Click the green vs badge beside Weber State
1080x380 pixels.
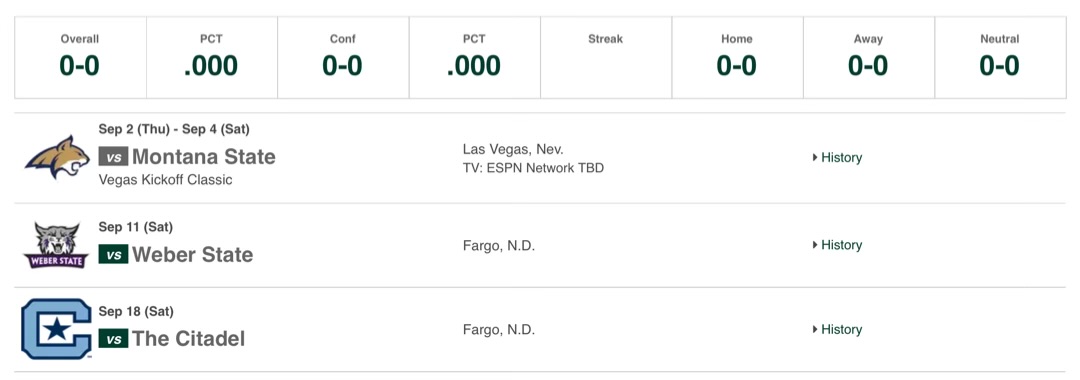(x=113, y=255)
